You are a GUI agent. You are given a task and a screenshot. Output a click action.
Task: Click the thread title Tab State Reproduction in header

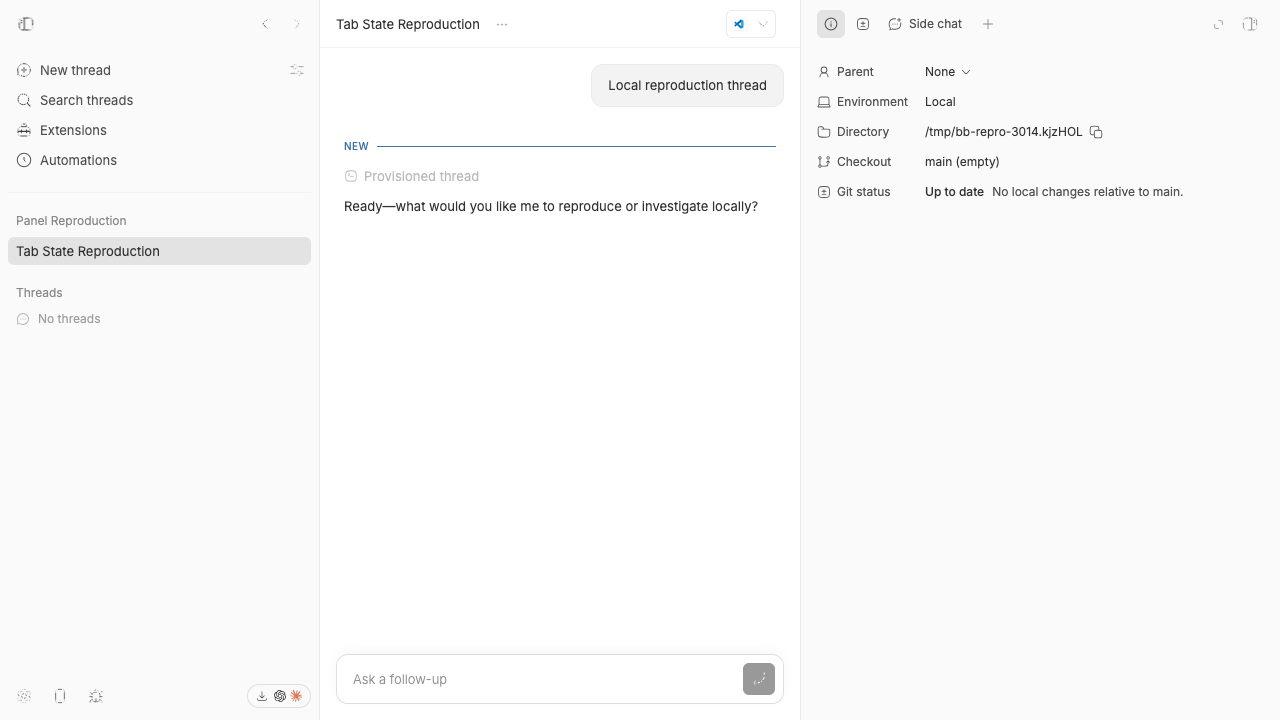(408, 24)
